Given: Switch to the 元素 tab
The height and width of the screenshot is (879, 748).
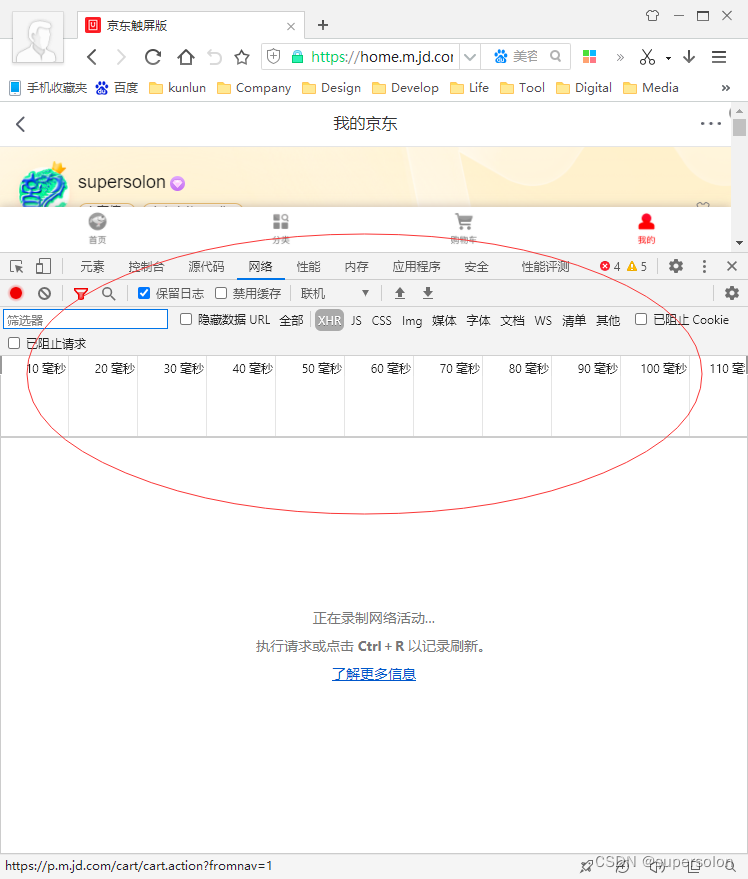Looking at the screenshot, I should coord(92,267).
